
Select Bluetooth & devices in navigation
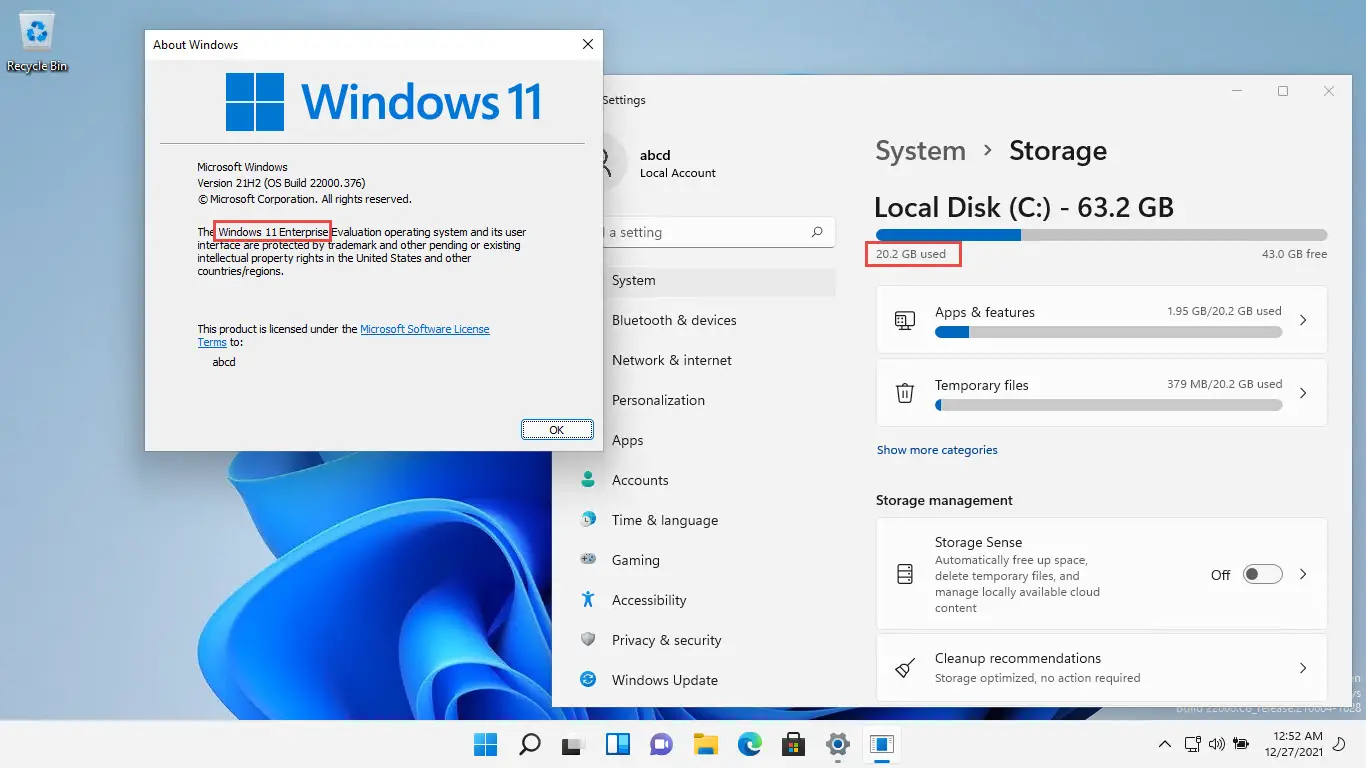[674, 320]
